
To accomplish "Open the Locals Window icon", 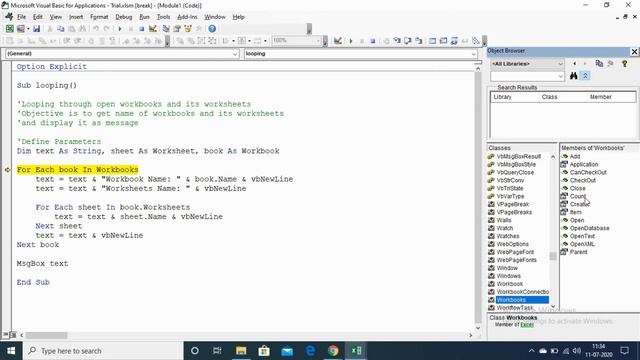I will pyautogui.click(x=432, y=41).
